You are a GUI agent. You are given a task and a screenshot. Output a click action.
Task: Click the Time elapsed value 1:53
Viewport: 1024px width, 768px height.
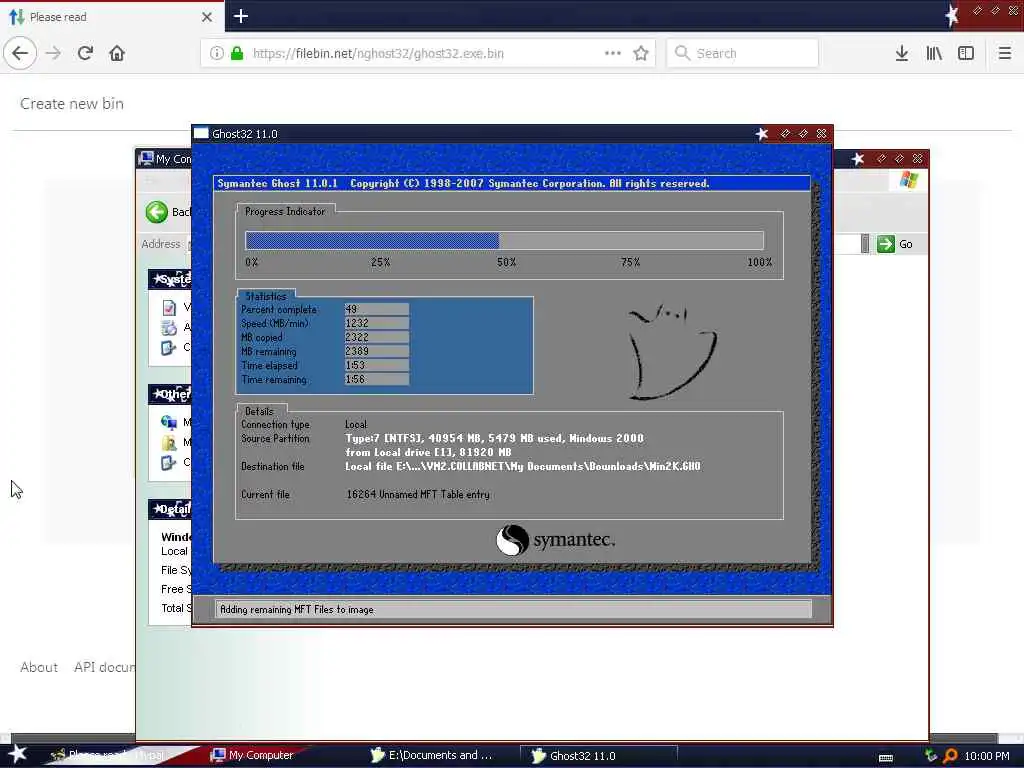point(377,365)
